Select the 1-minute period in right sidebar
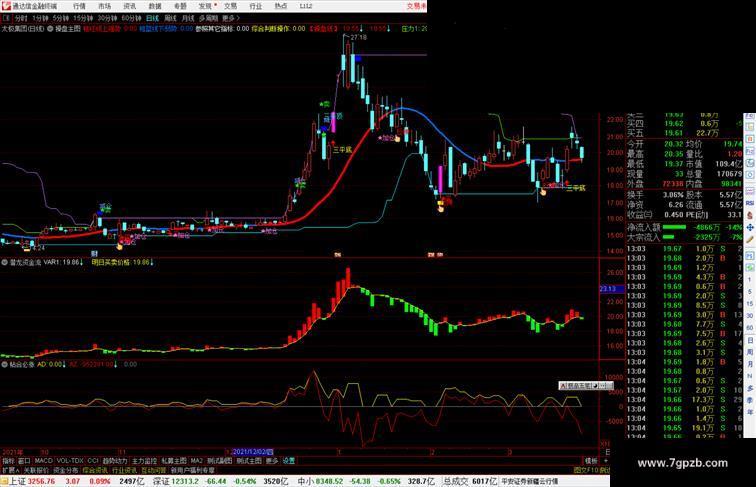This screenshot has height=487, width=756. tap(750, 280)
